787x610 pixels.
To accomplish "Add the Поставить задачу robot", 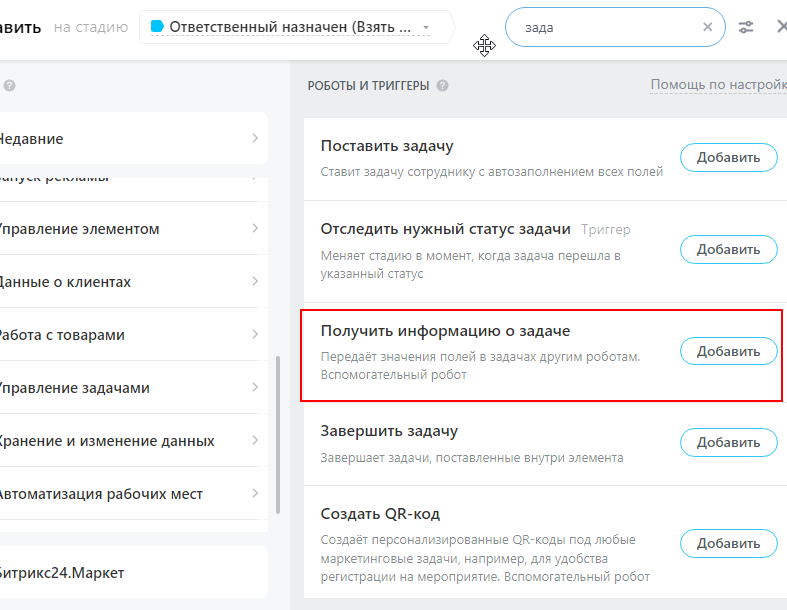I will coord(728,157).
